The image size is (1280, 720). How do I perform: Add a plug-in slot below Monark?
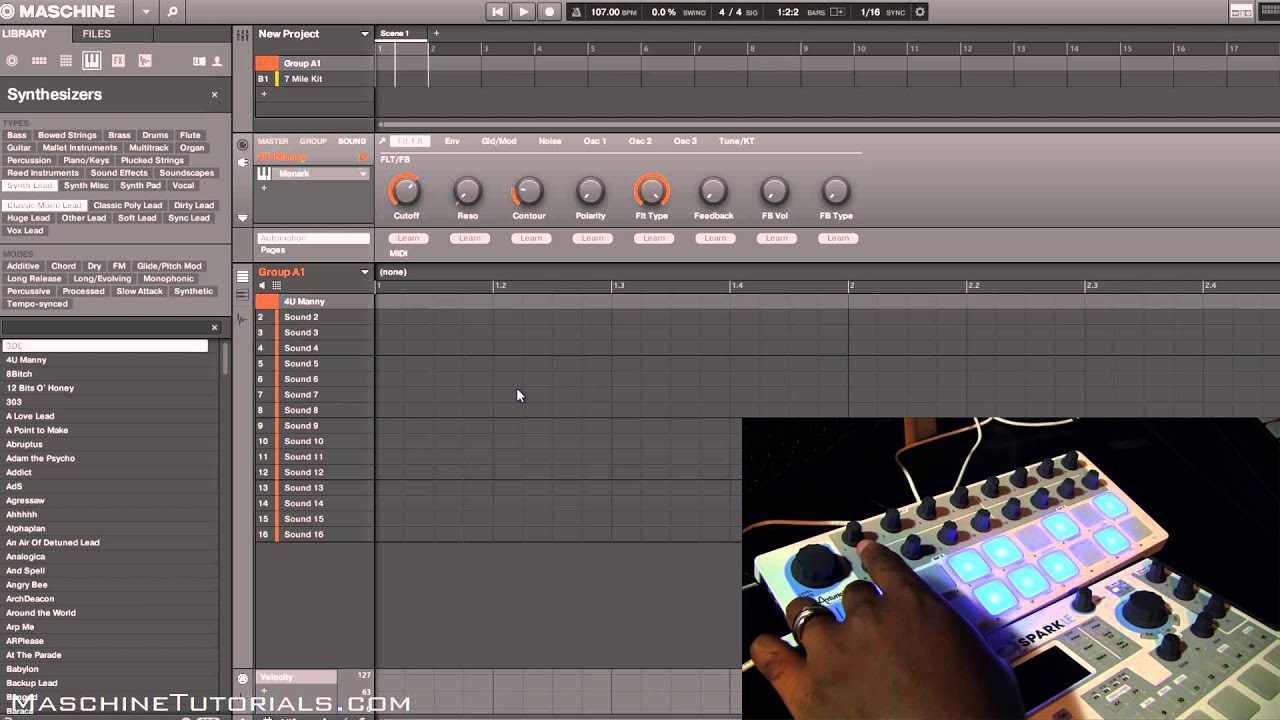pos(264,188)
